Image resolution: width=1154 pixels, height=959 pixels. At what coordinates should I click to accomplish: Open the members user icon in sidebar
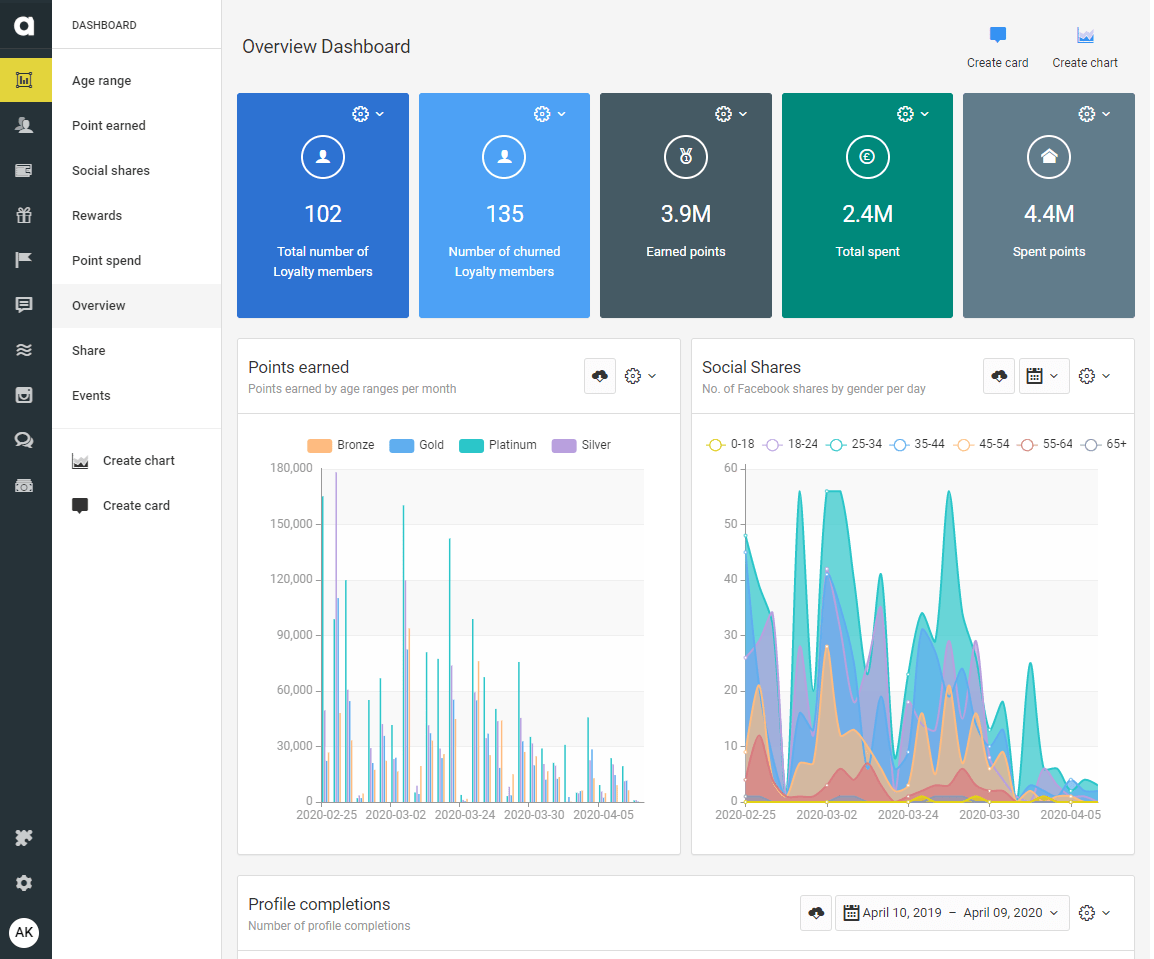(24, 125)
